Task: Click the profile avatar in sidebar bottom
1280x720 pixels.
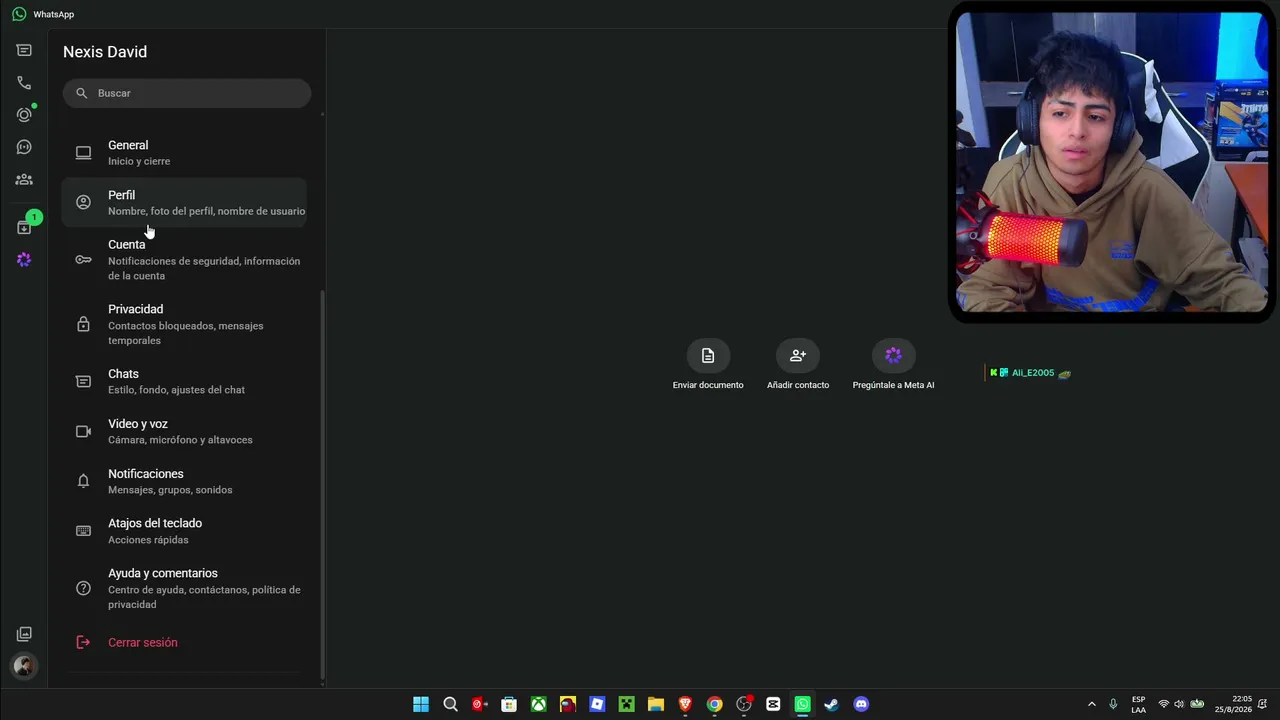Action: click(24, 666)
